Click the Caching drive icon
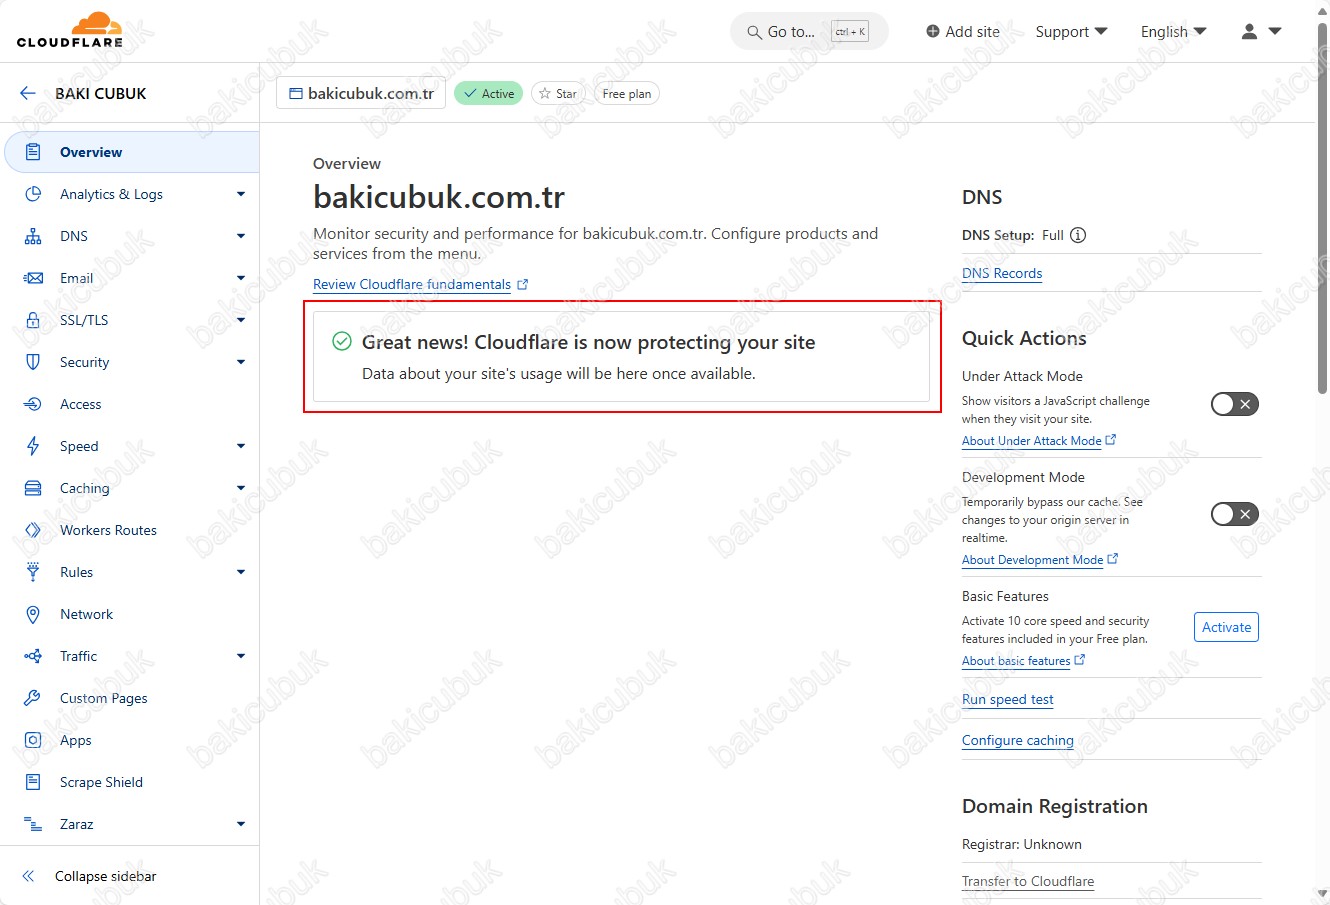This screenshot has width=1330, height=905. click(33, 488)
